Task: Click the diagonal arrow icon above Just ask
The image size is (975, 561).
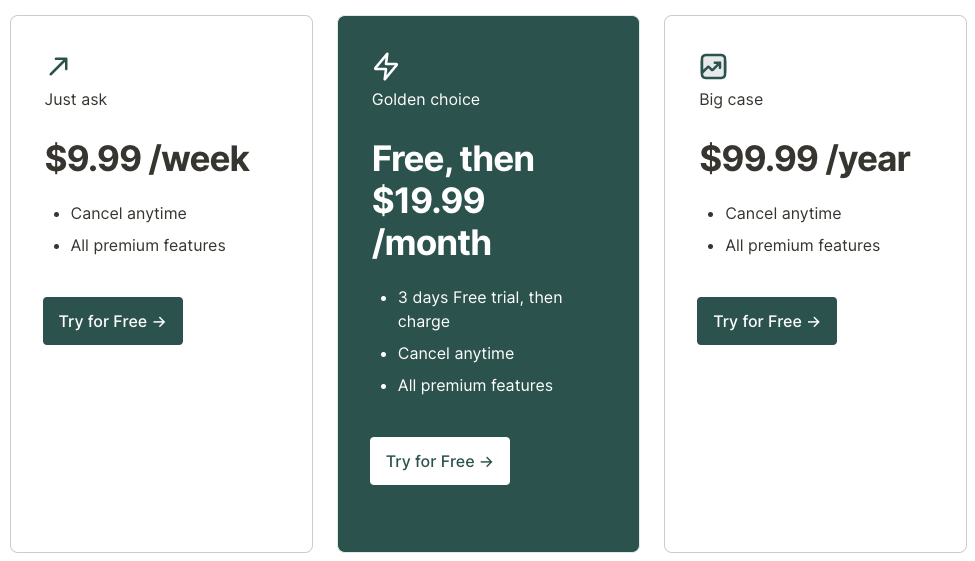Action: (x=58, y=66)
